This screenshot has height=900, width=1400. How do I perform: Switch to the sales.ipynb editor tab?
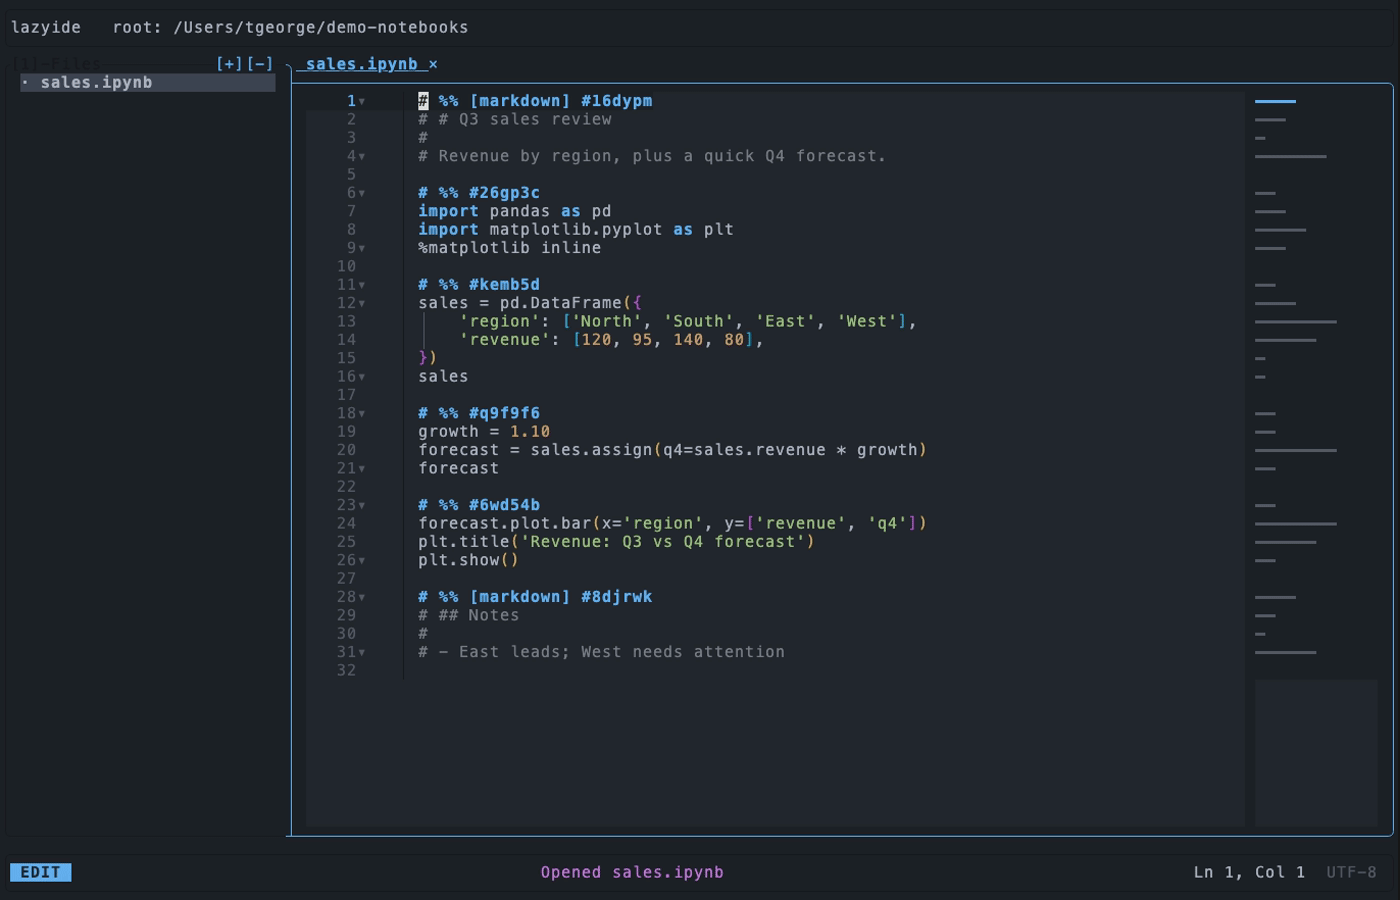tap(361, 64)
